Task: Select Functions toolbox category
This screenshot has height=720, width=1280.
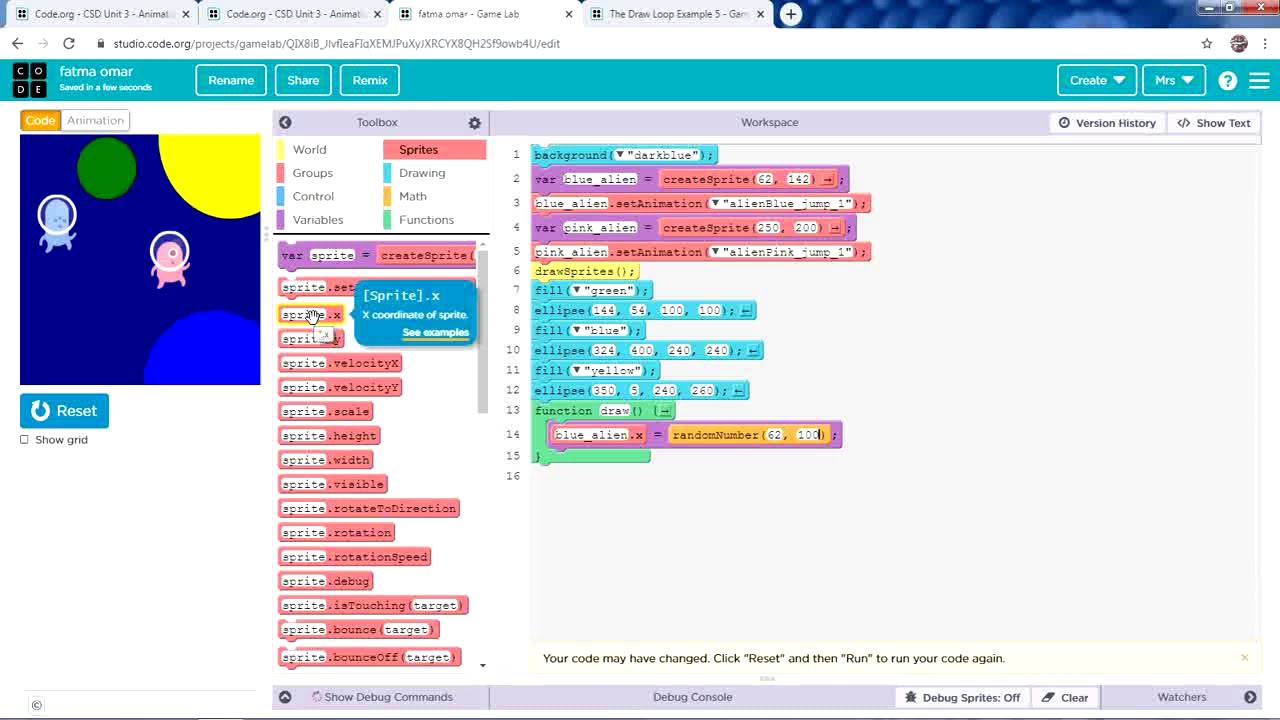Action: (435, 220)
